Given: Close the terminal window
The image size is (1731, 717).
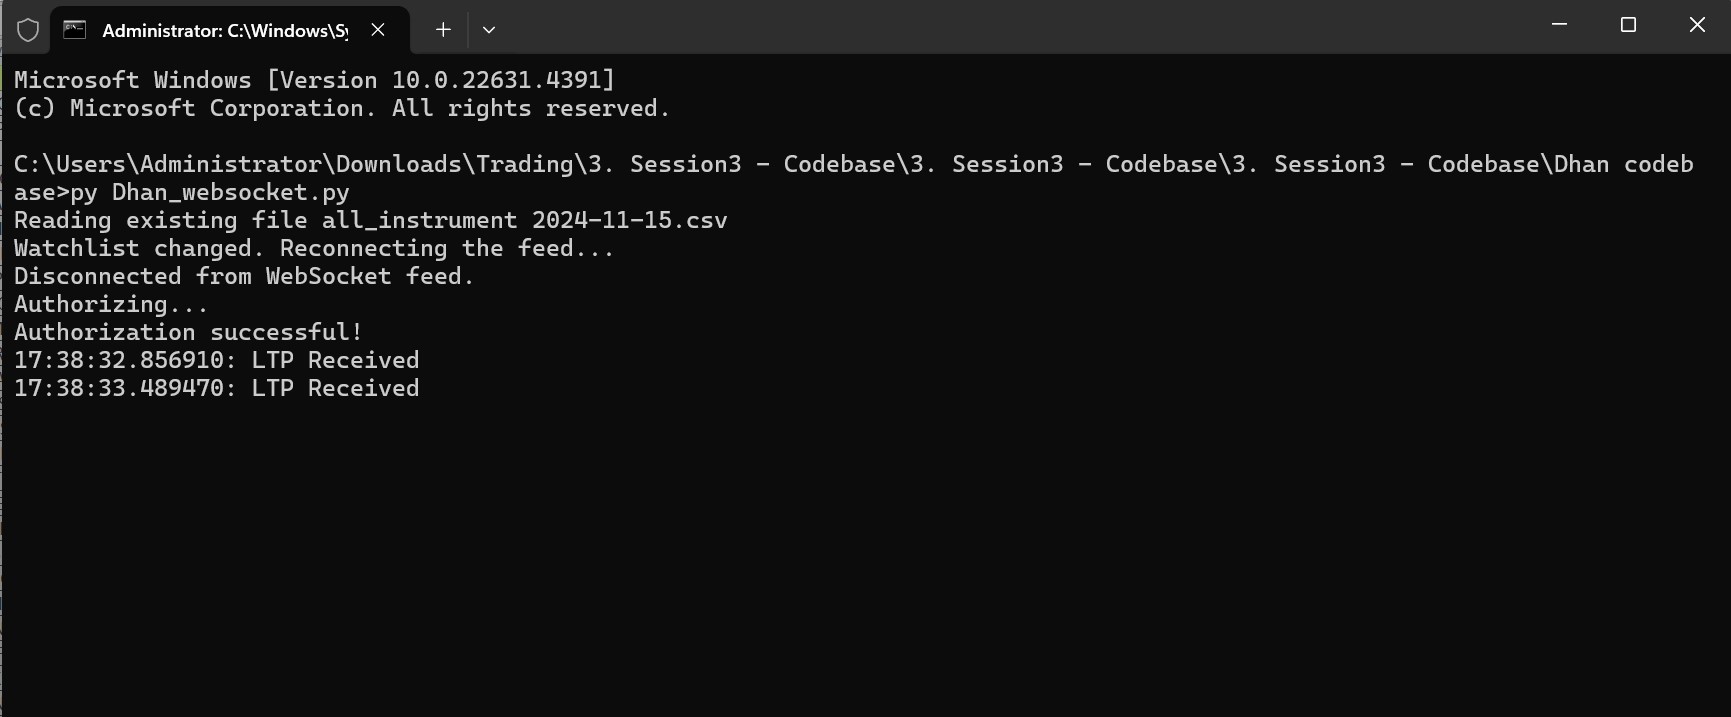Looking at the screenshot, I should [1697, 25].
